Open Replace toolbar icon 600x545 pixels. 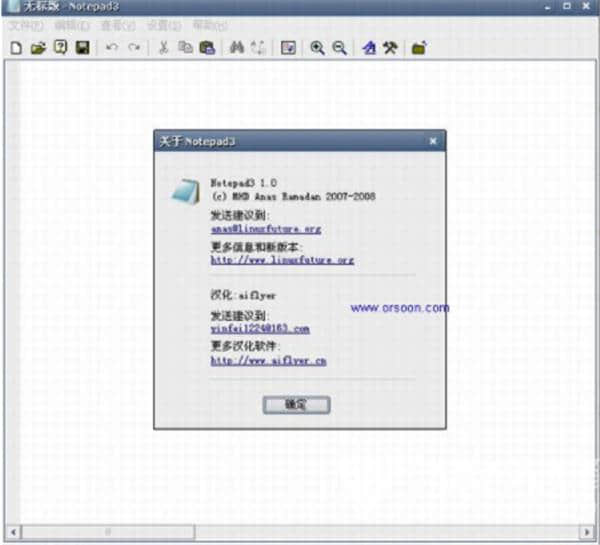point(258,48)
